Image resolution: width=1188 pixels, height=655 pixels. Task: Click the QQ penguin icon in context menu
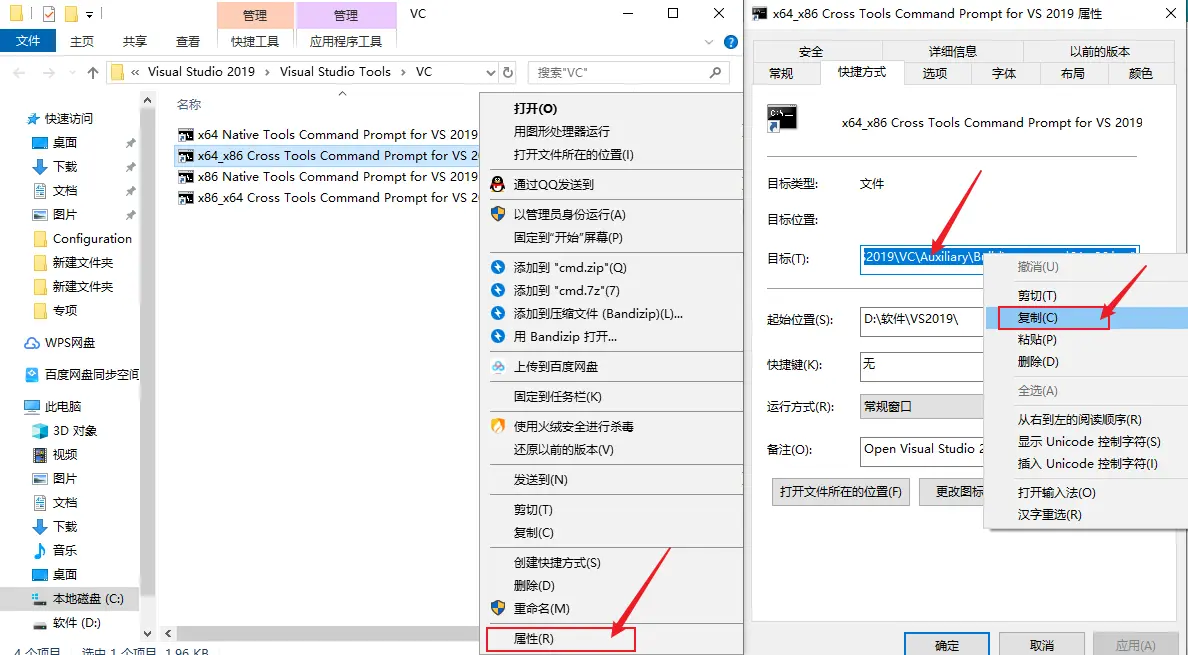pyautogui.click(x=498, y=184)
